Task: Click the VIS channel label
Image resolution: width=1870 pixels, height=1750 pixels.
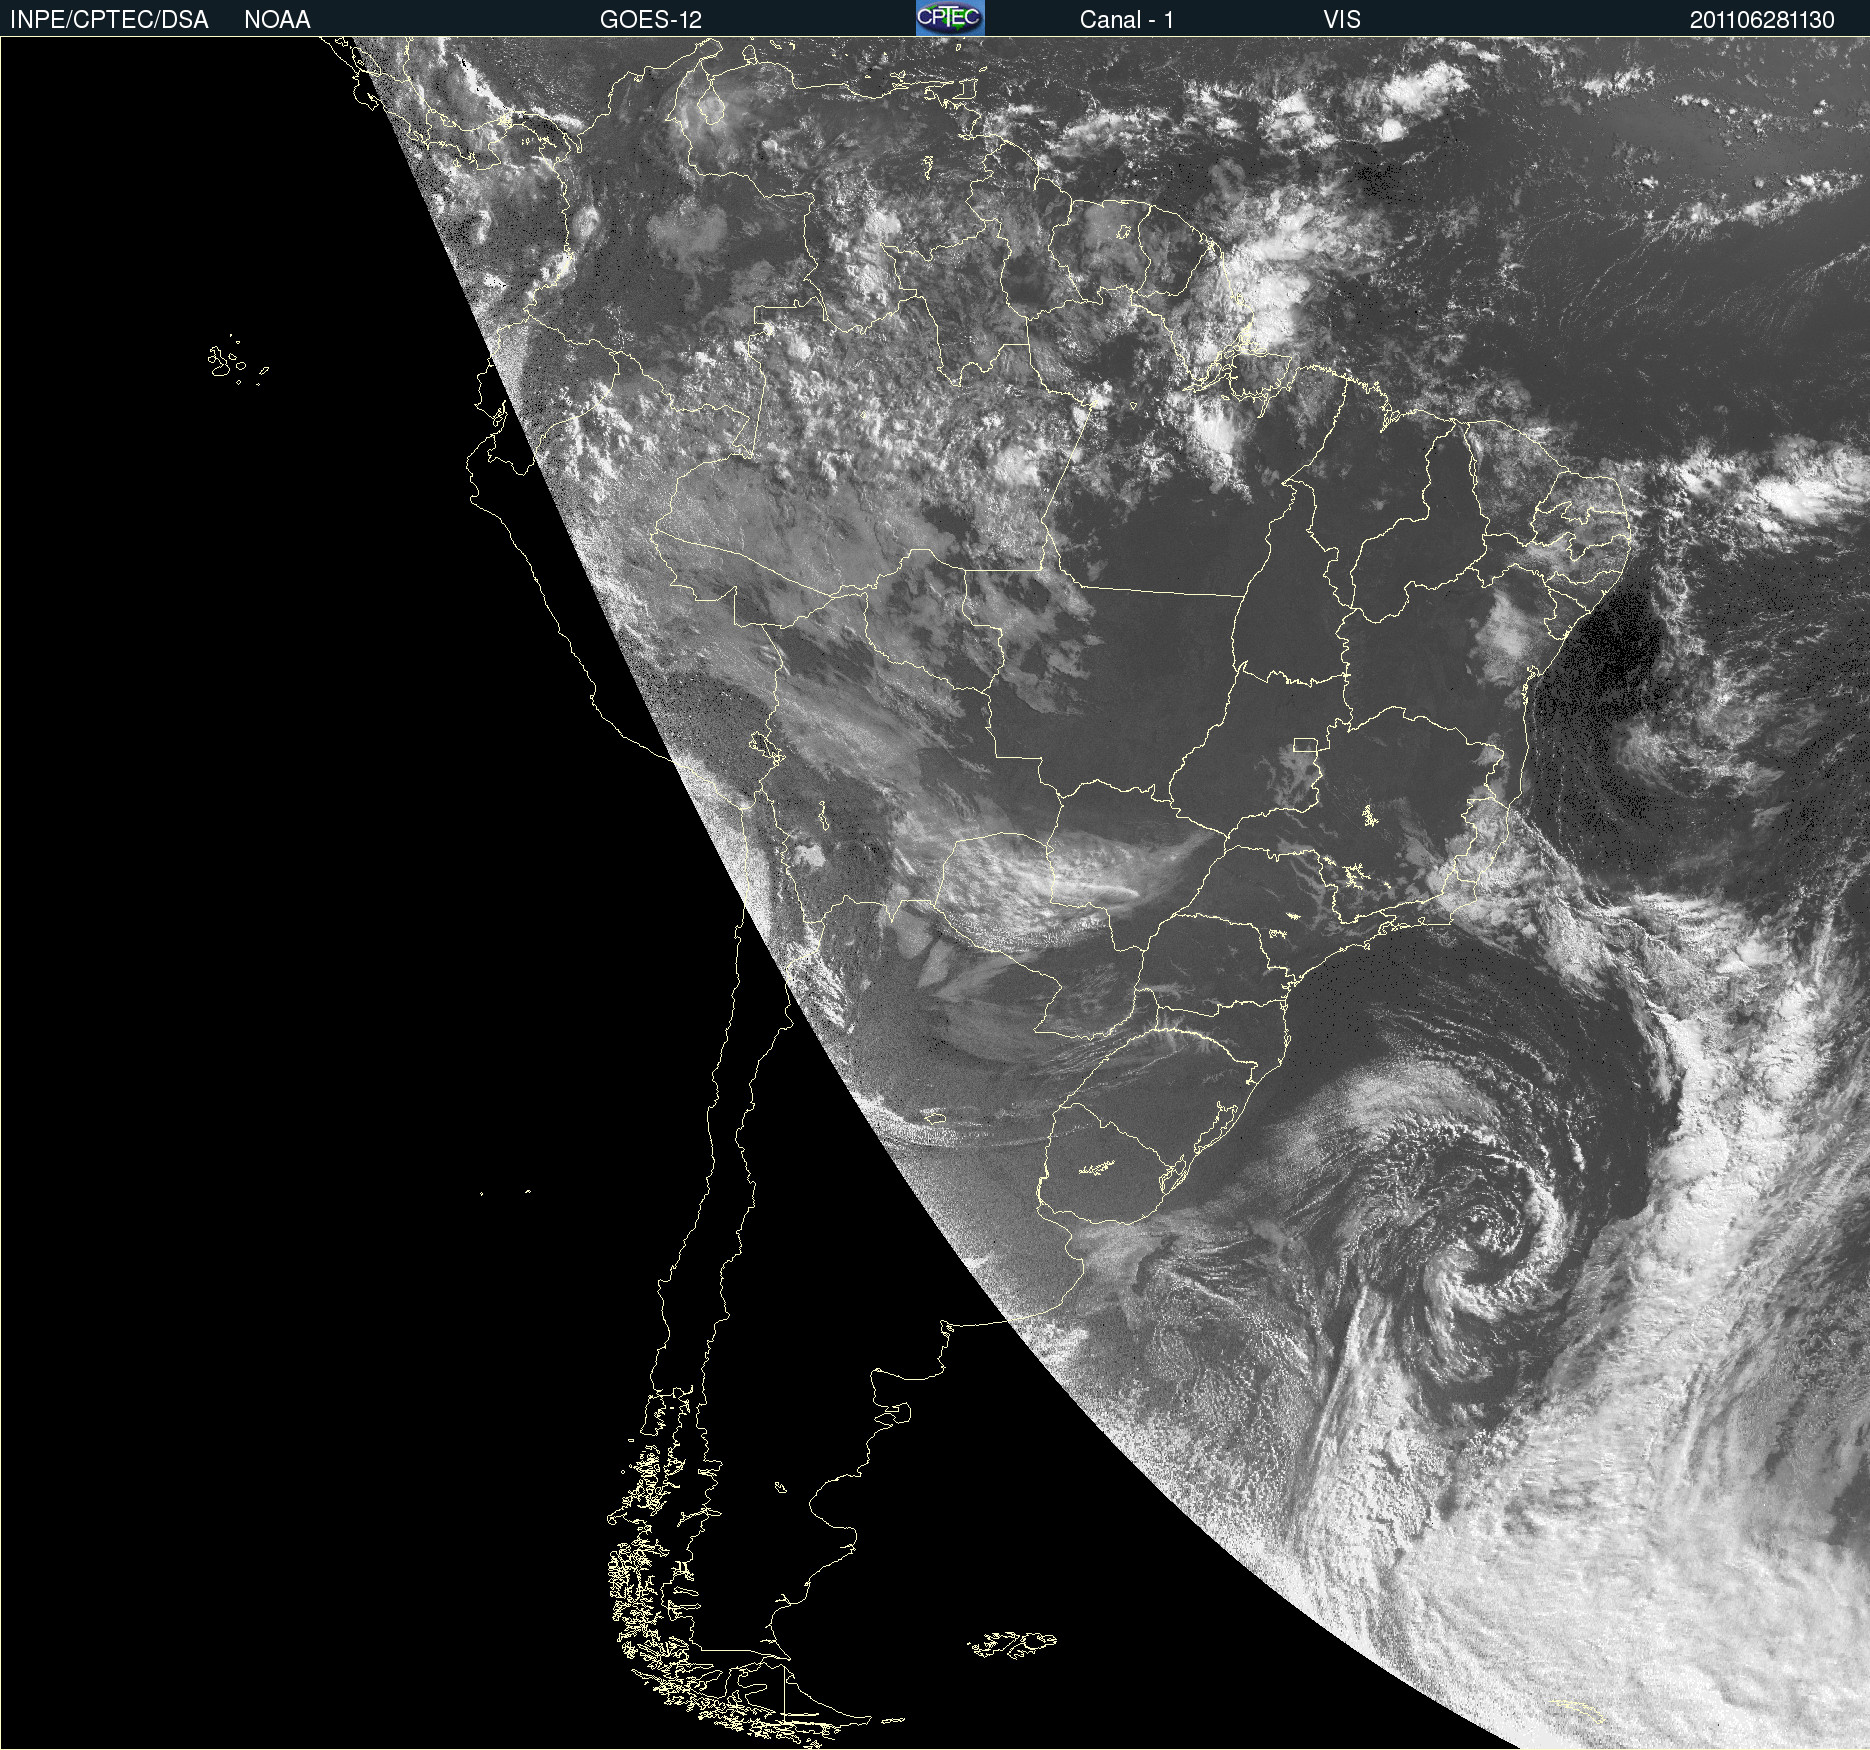Action: pyautogui.click(x=1342, y=20)
